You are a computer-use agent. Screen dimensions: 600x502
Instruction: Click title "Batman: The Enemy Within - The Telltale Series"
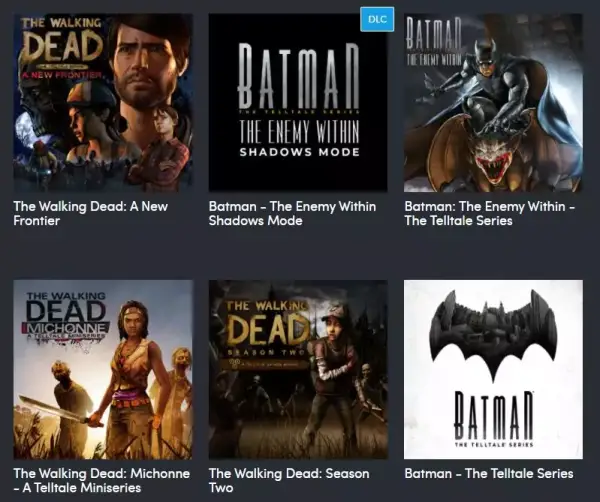click(x=489, y=214)
